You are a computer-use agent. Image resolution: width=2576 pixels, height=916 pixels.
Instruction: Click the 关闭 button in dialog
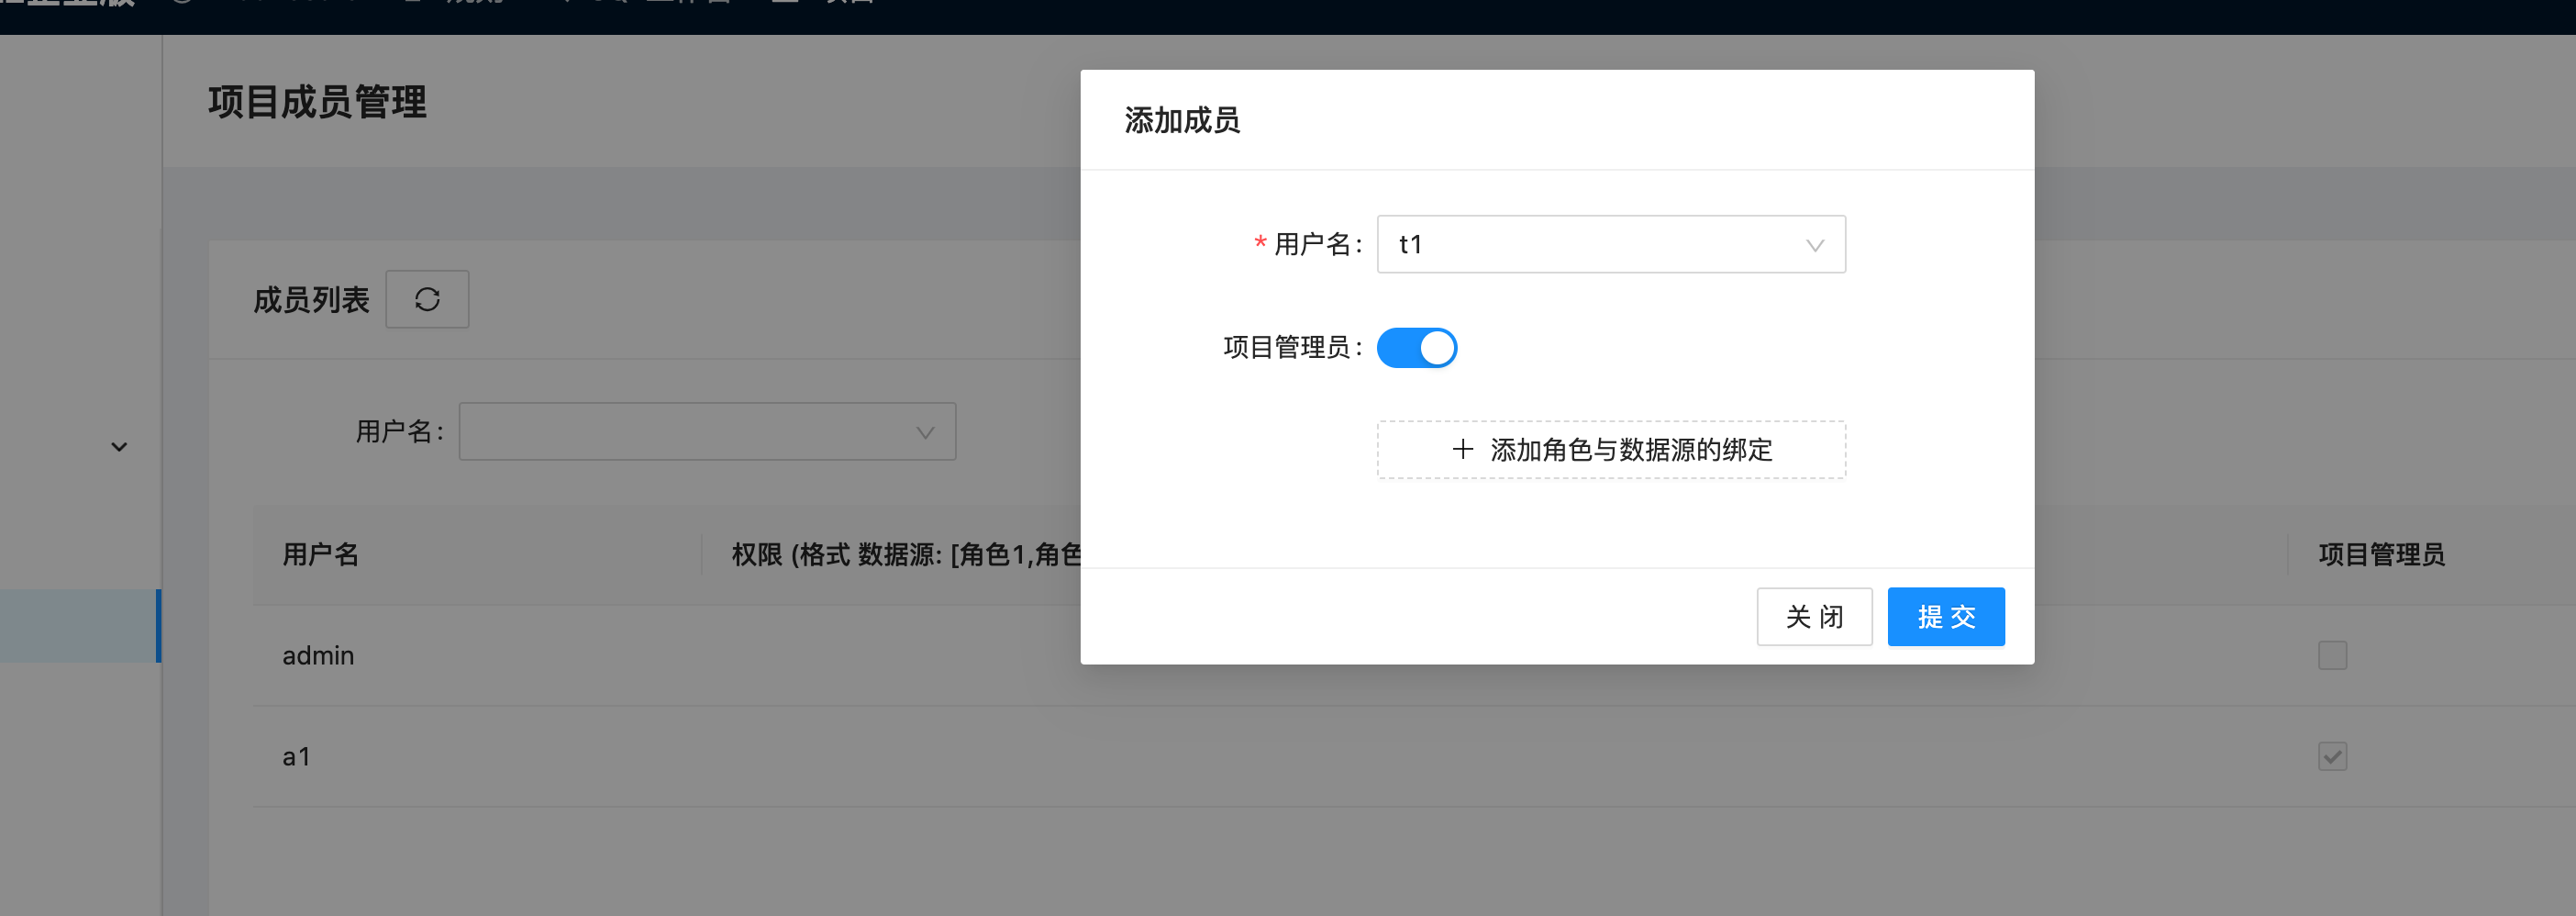tap(1814, 616)
